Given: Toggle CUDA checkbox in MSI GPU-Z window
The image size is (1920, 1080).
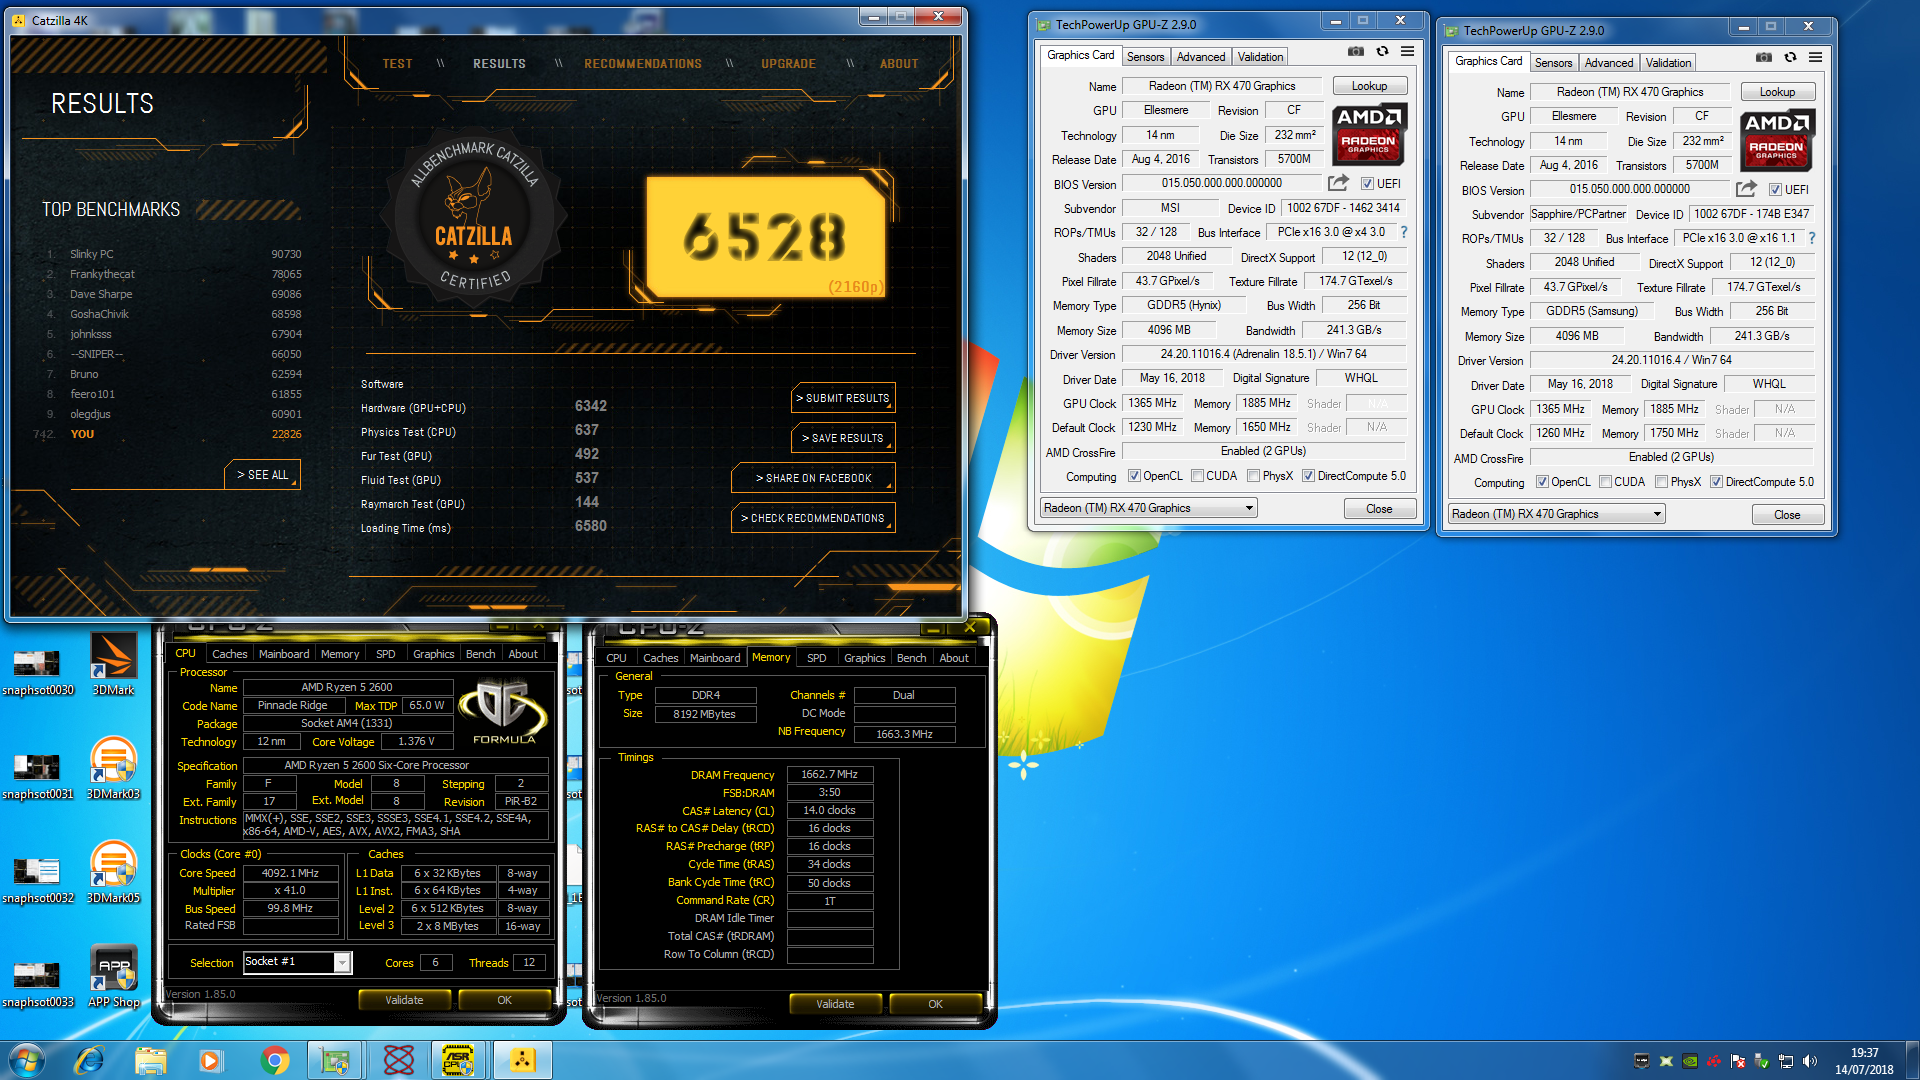Looking at the screenshot, I should (1197, 476).
